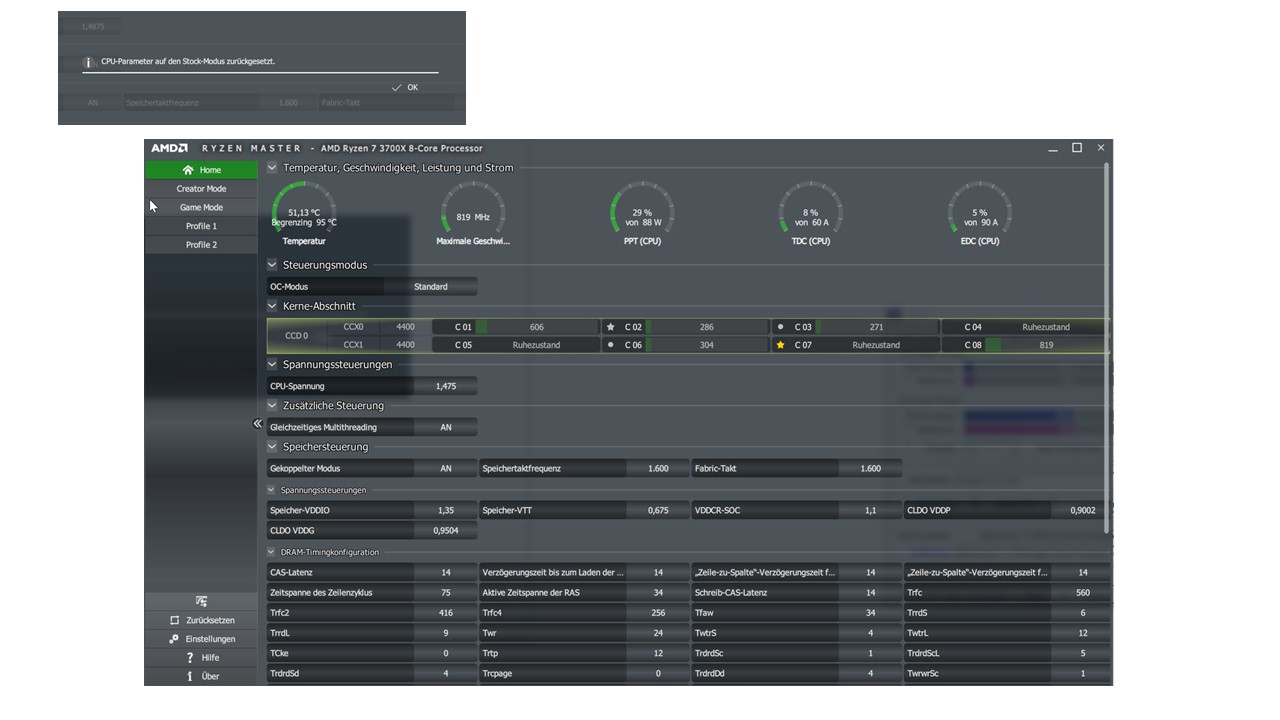Click Speicher-VDDIO value 1,35
The image size is (1280, 720).
coord(446,510)
